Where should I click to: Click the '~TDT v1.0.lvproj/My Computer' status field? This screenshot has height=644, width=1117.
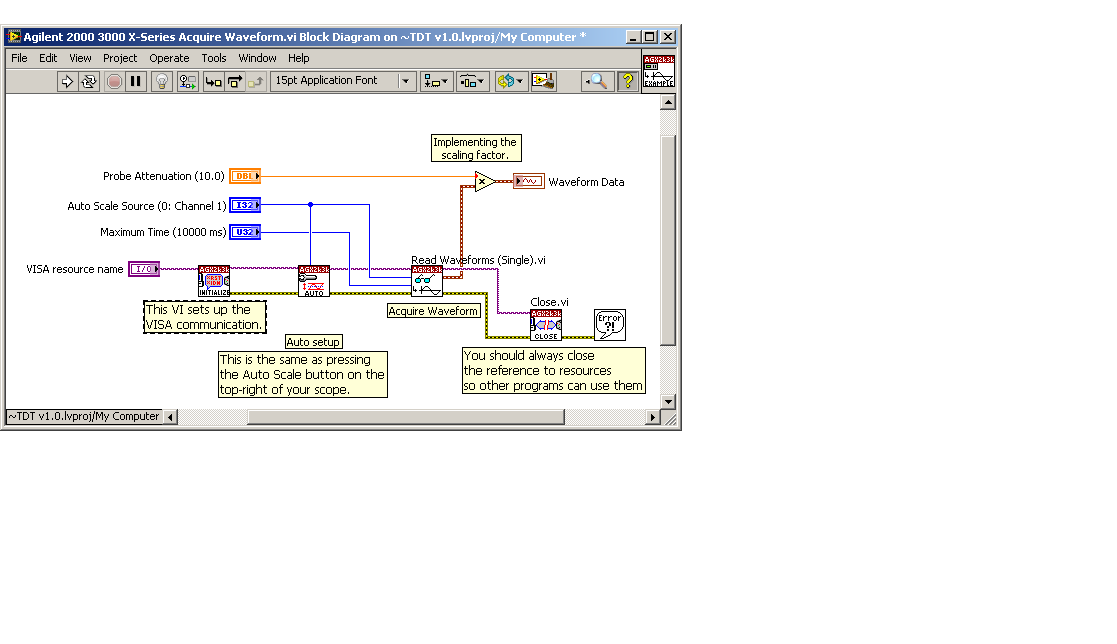[x=84, y=417]
